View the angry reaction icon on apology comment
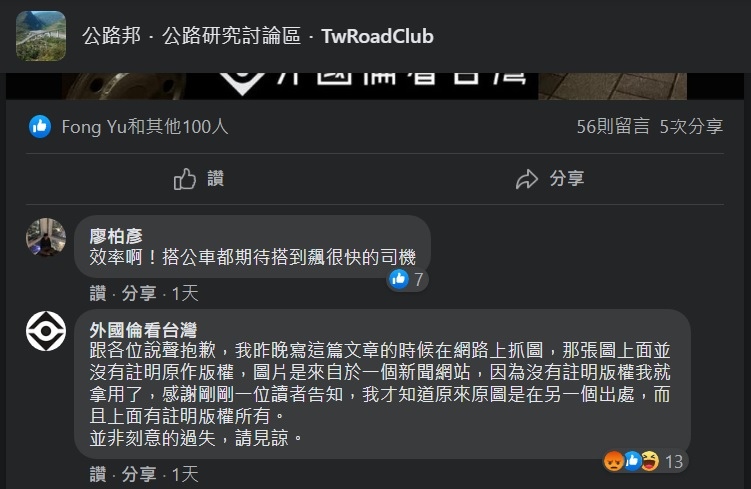Screen dimensions: 751x489 [614, 461]
